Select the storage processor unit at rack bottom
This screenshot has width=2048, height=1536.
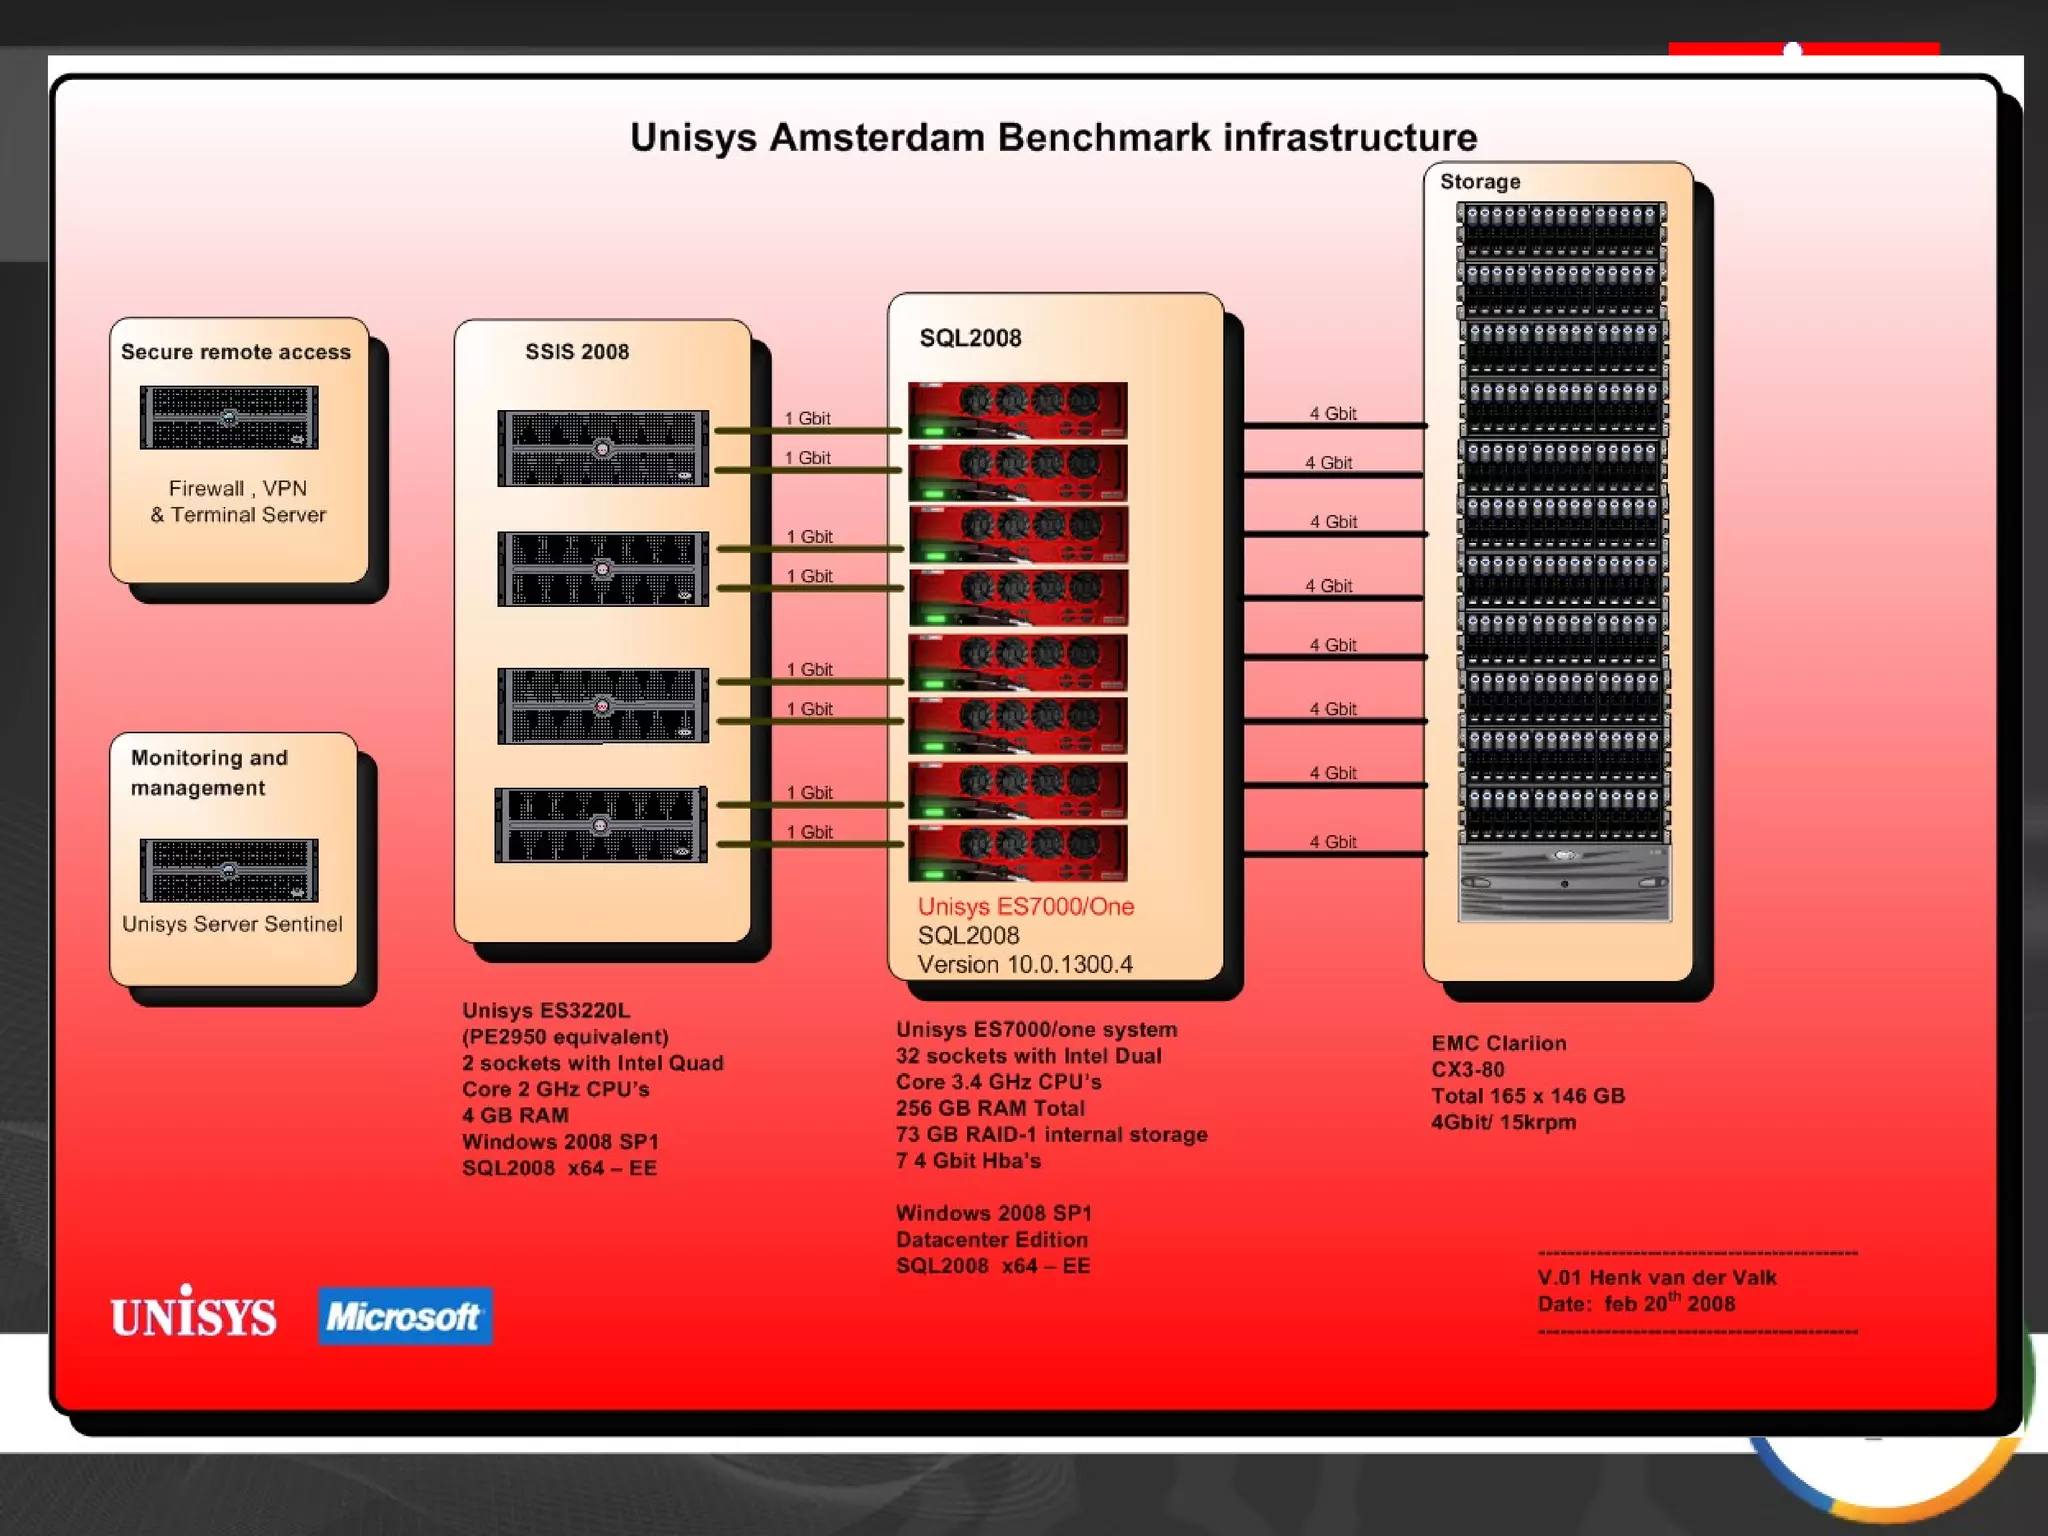[x=1564, y=883]
